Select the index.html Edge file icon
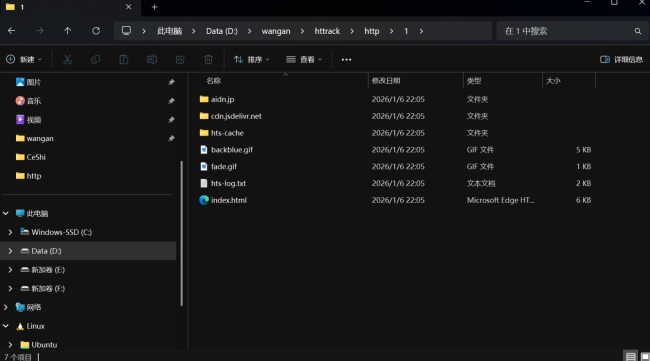 coord(204,200)
